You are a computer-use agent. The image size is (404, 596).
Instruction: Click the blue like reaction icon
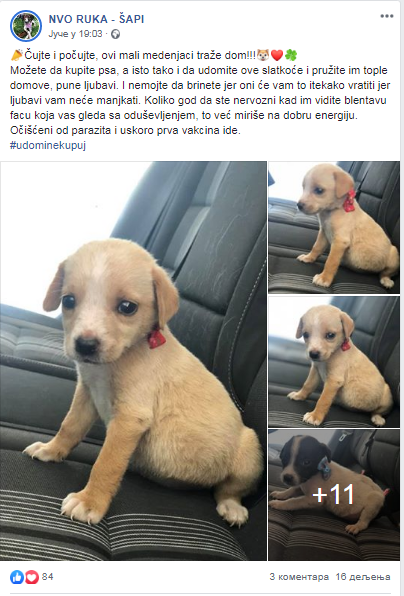[x=17, y=577]
